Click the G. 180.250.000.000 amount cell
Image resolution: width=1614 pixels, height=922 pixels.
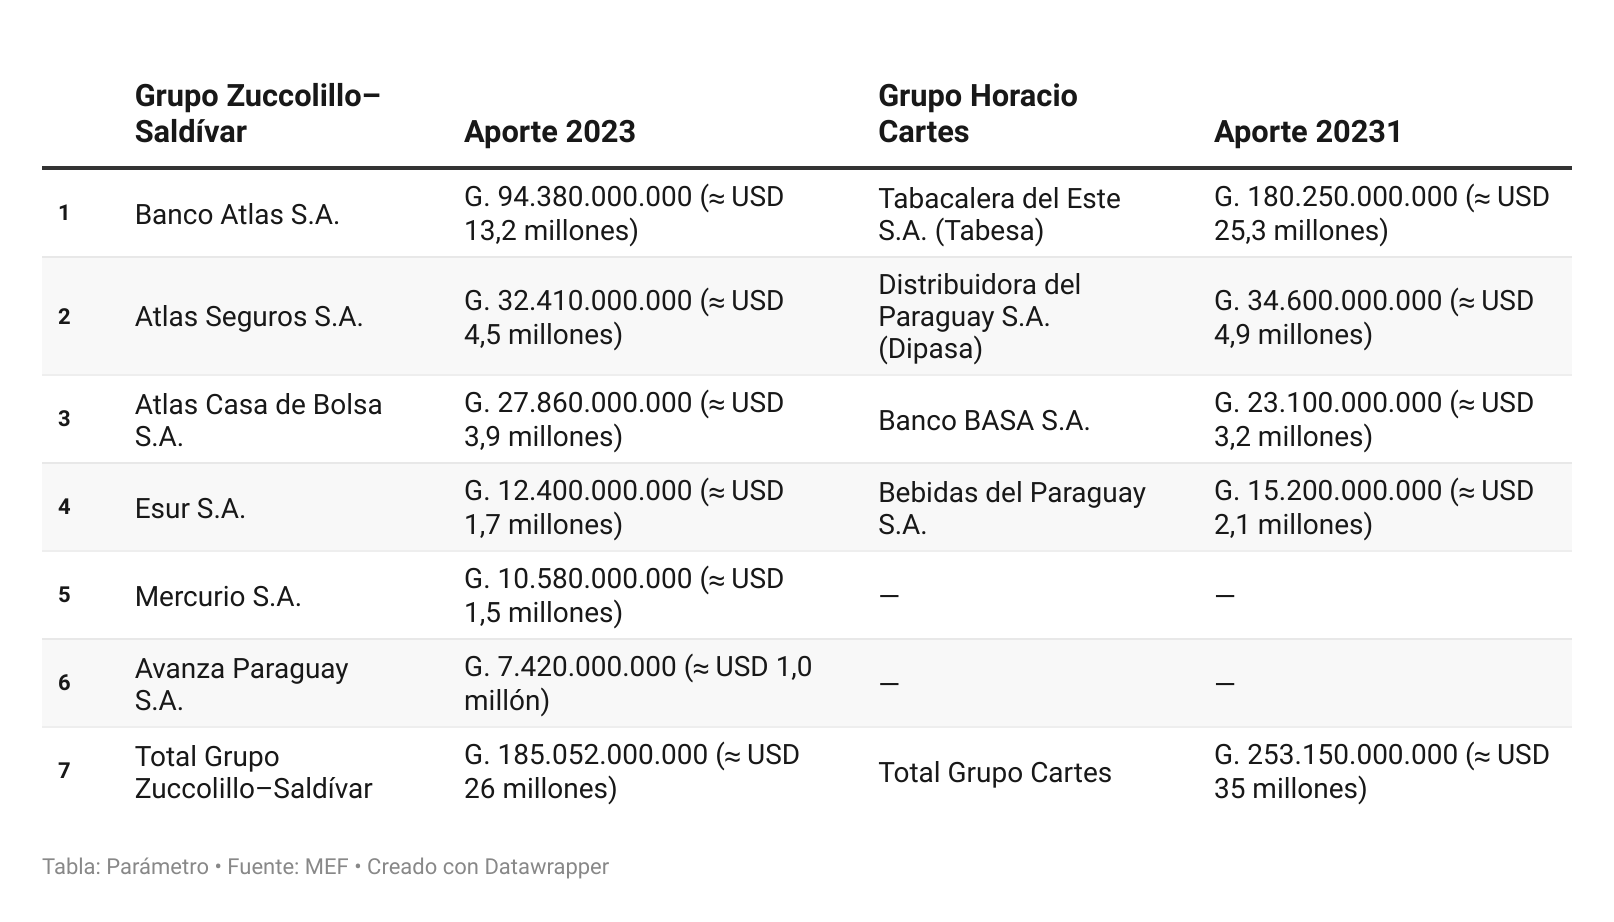[x=1381, y=214]
